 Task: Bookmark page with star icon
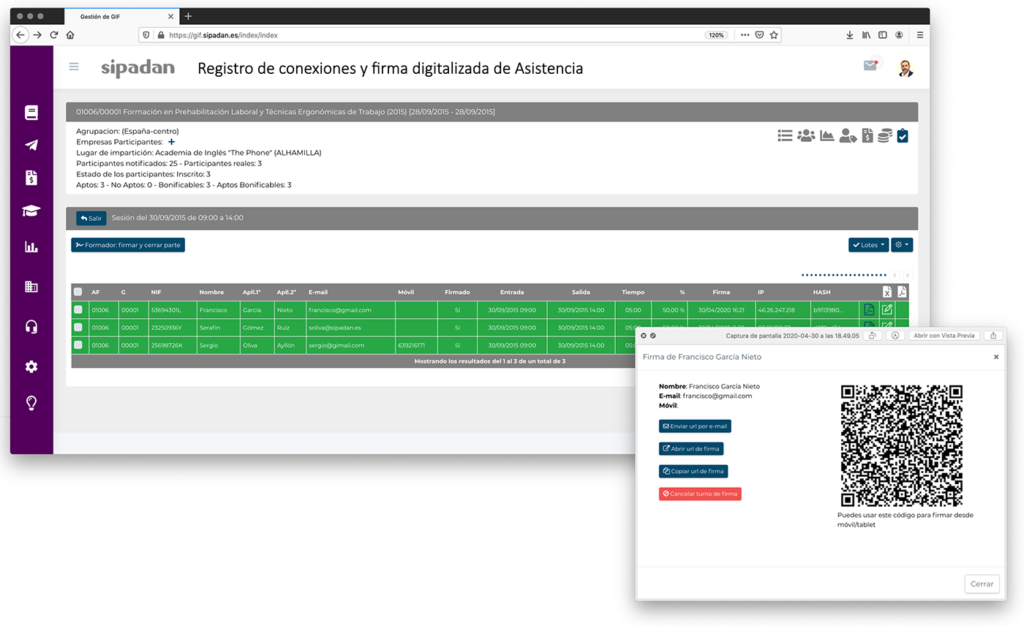[x=774, y=35]
